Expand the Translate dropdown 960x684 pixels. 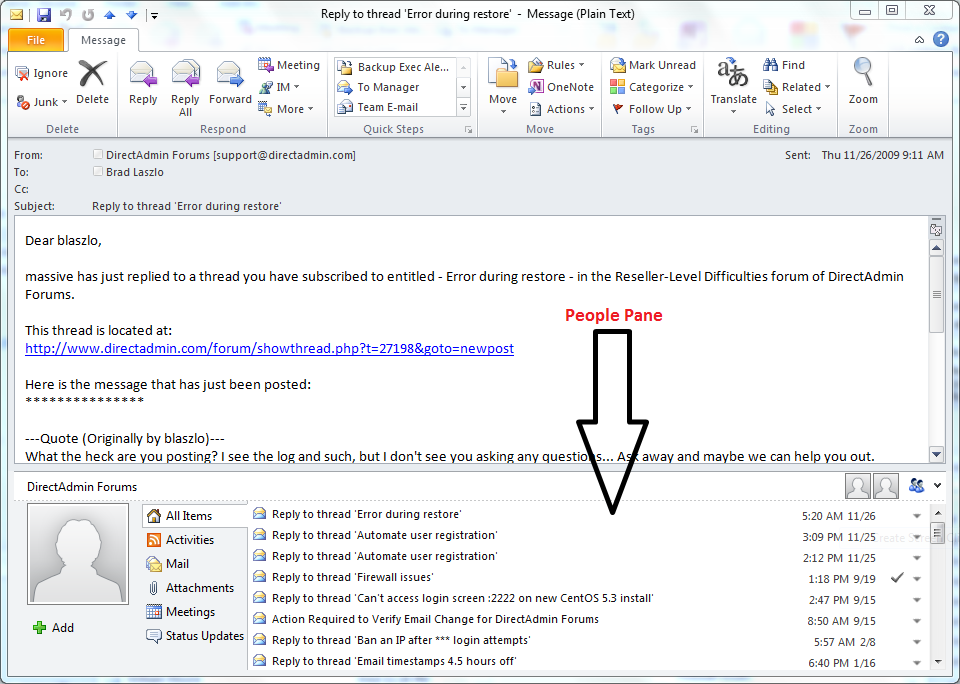pyautogui.click(x=733, y=112)
